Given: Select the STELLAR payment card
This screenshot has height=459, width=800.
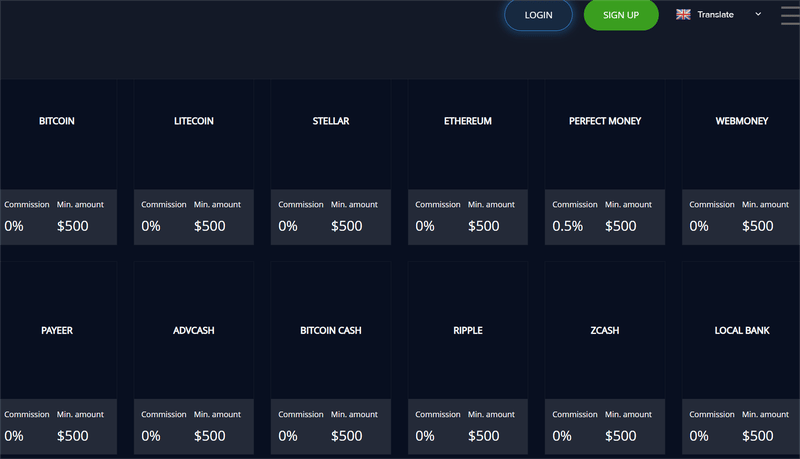Looking at the screenshot, I should (331, 162).
